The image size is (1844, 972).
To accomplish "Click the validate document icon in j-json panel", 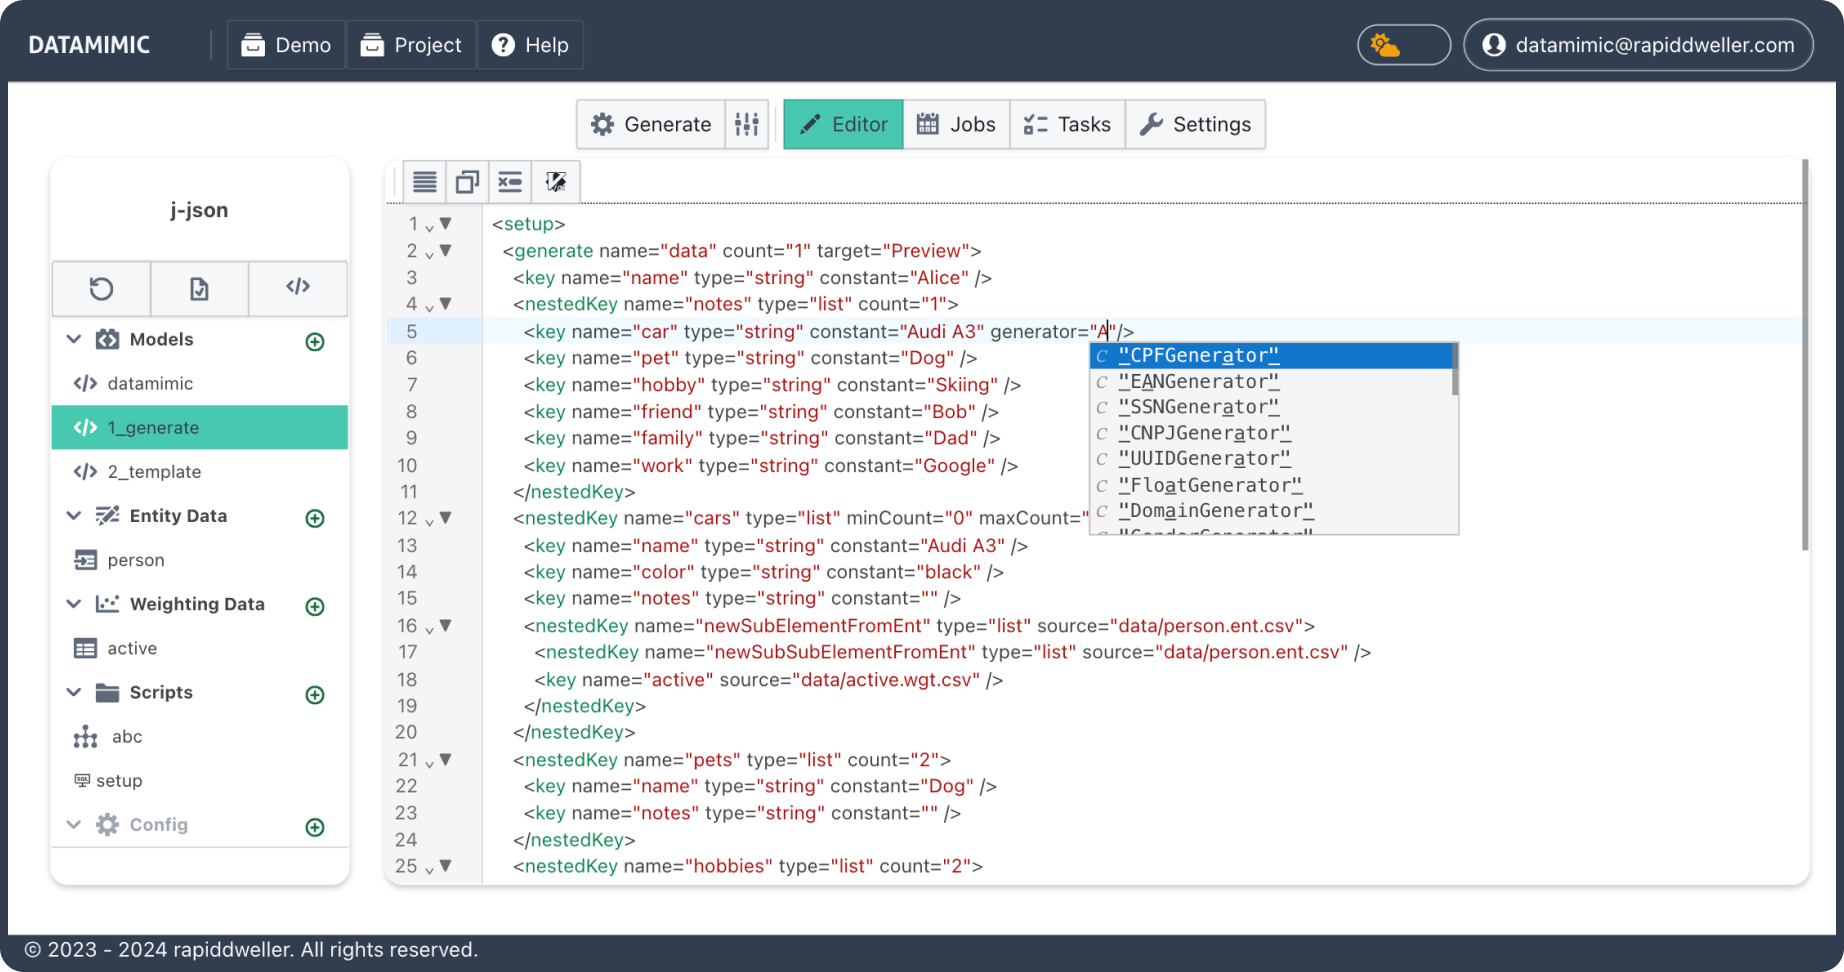I will click(199, 289).
